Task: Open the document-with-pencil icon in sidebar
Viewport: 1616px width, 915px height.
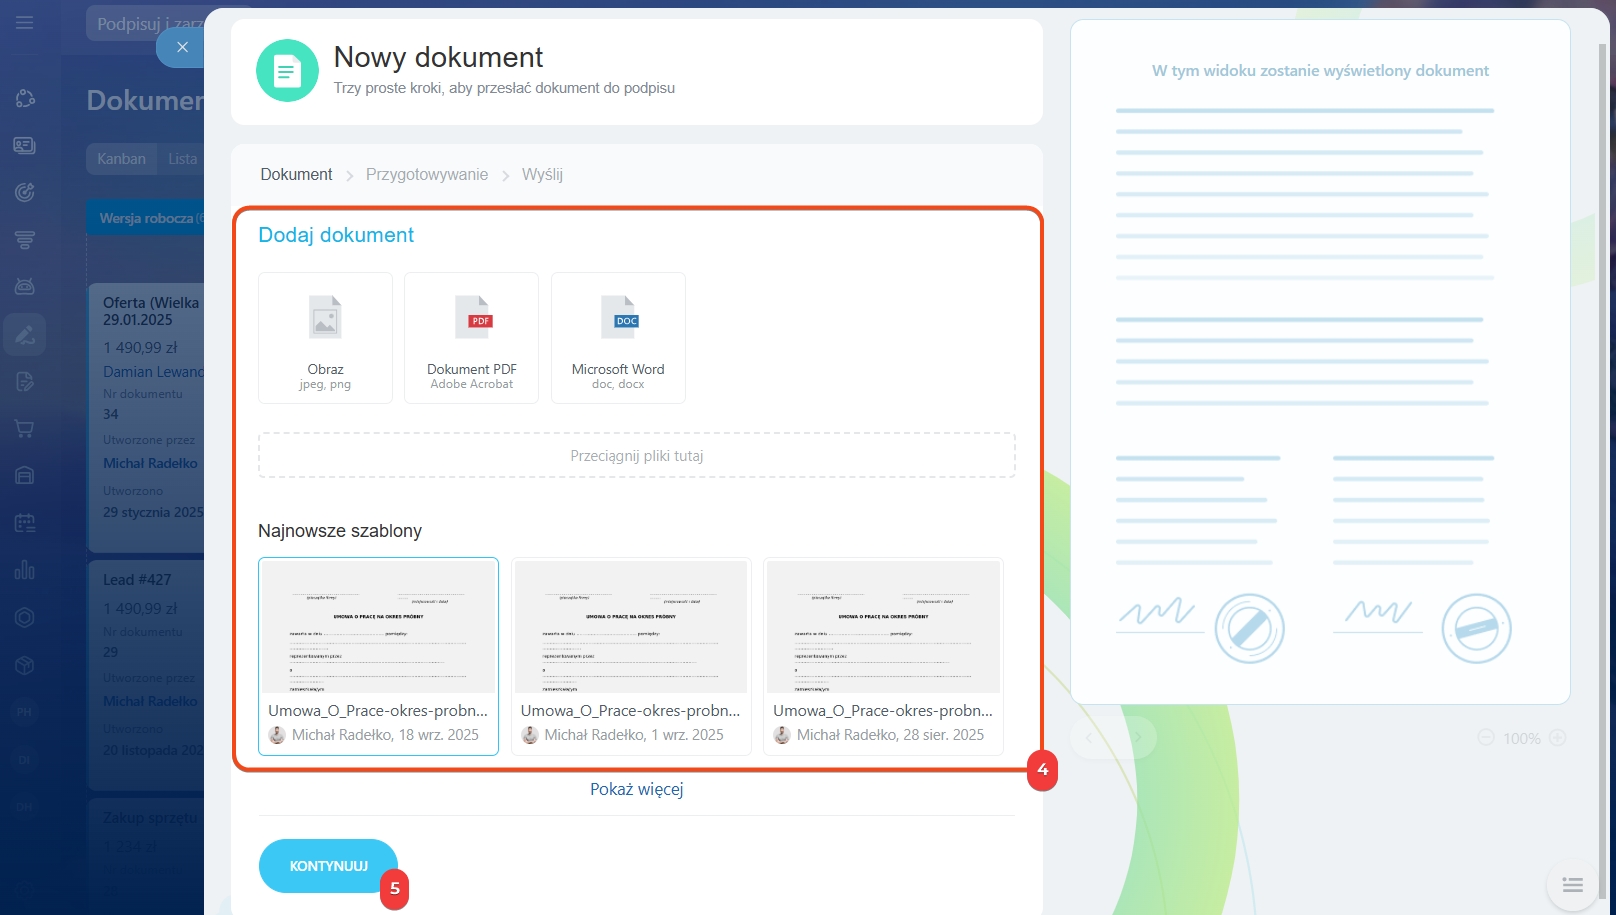Action: 25,381
